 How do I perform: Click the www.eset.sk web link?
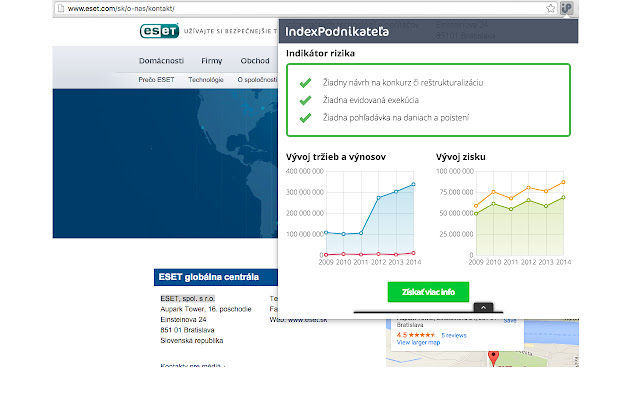pyautogui.click(x=307, y=320)
